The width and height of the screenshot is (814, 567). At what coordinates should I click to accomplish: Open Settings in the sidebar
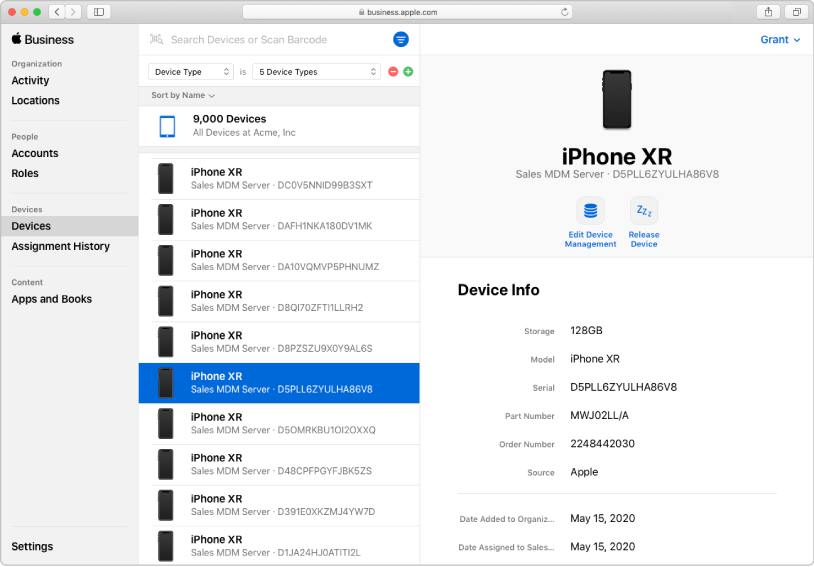[32, 547]
